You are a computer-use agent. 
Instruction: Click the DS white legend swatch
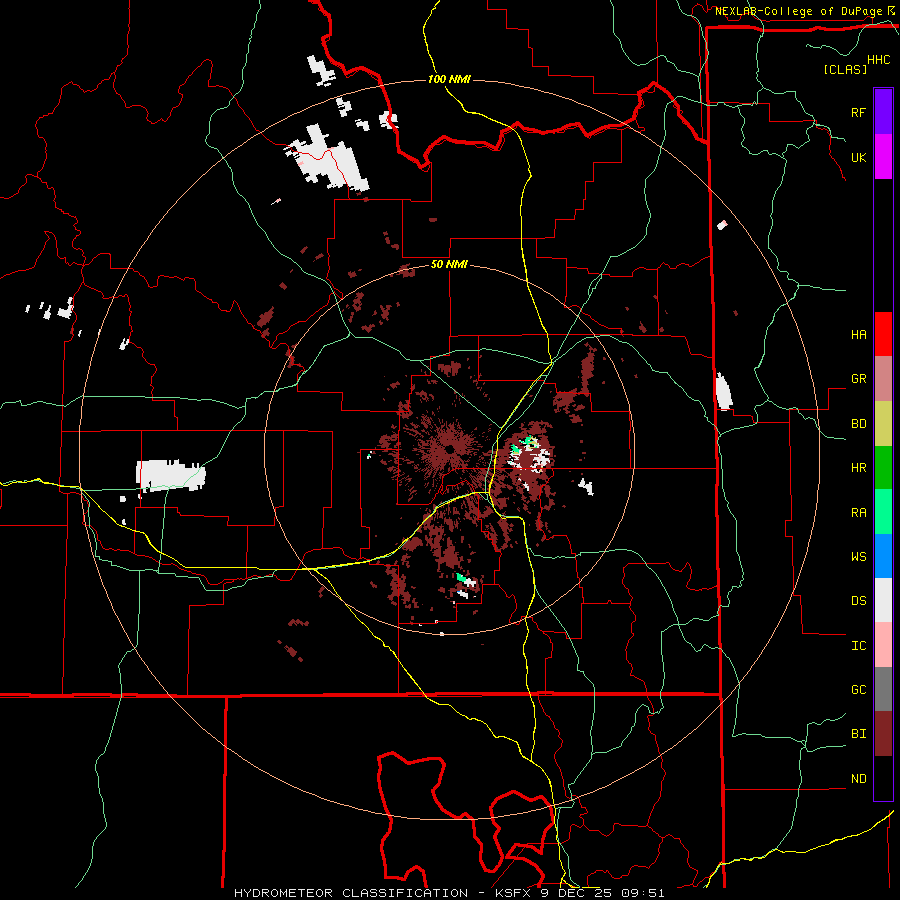pos(883,600)
